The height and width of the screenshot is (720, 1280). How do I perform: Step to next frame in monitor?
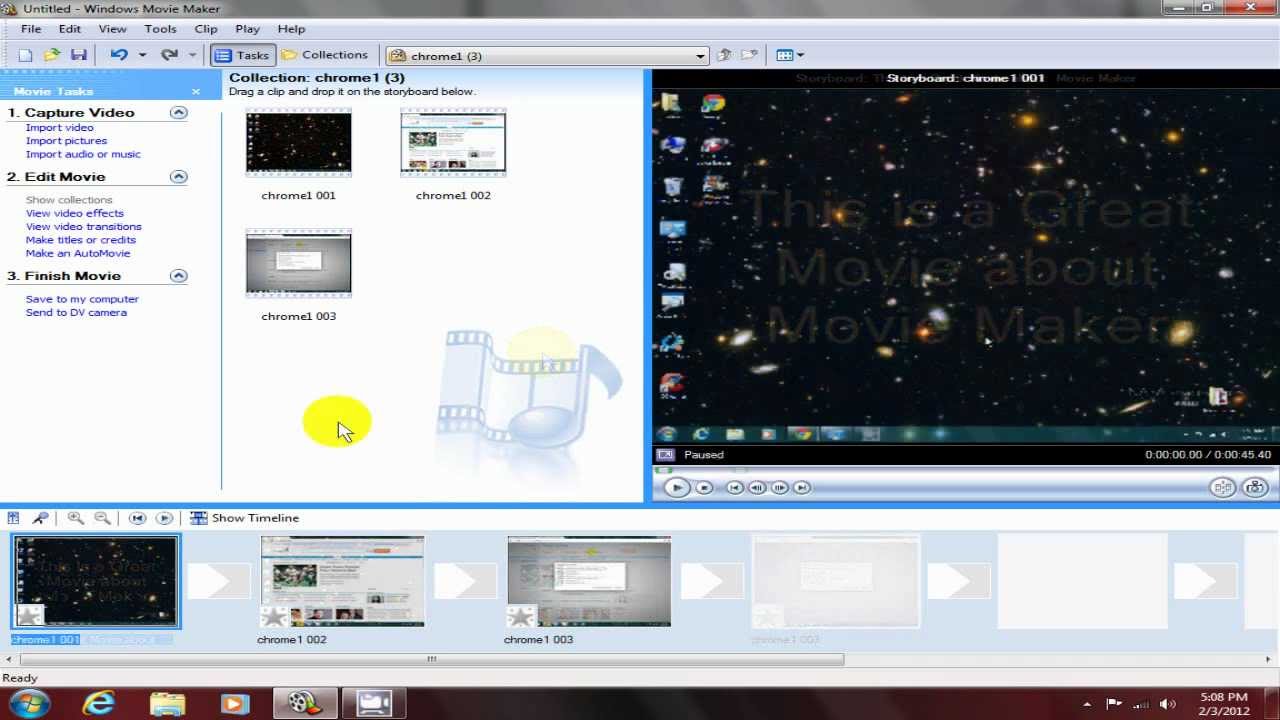pos(780,488)
